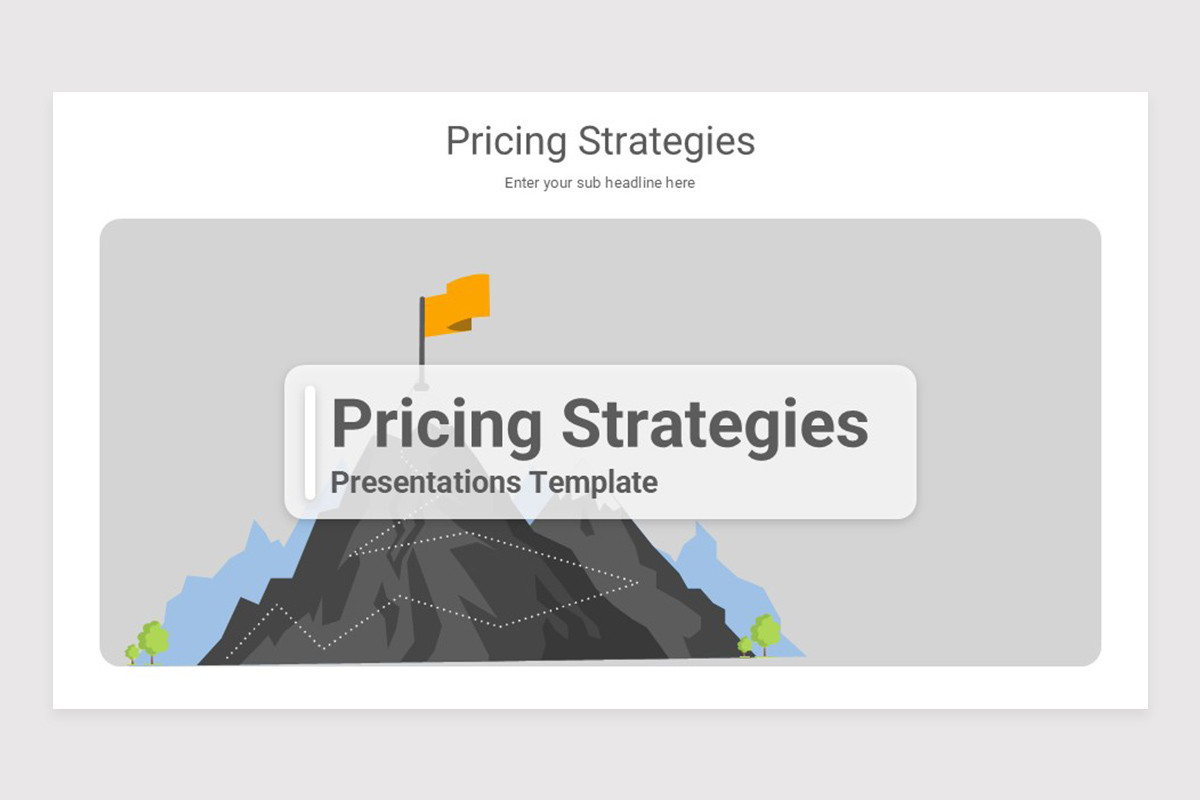1200x800 pixels.
Task: Select the white vertical accent bar
Action: click(310, 442)
